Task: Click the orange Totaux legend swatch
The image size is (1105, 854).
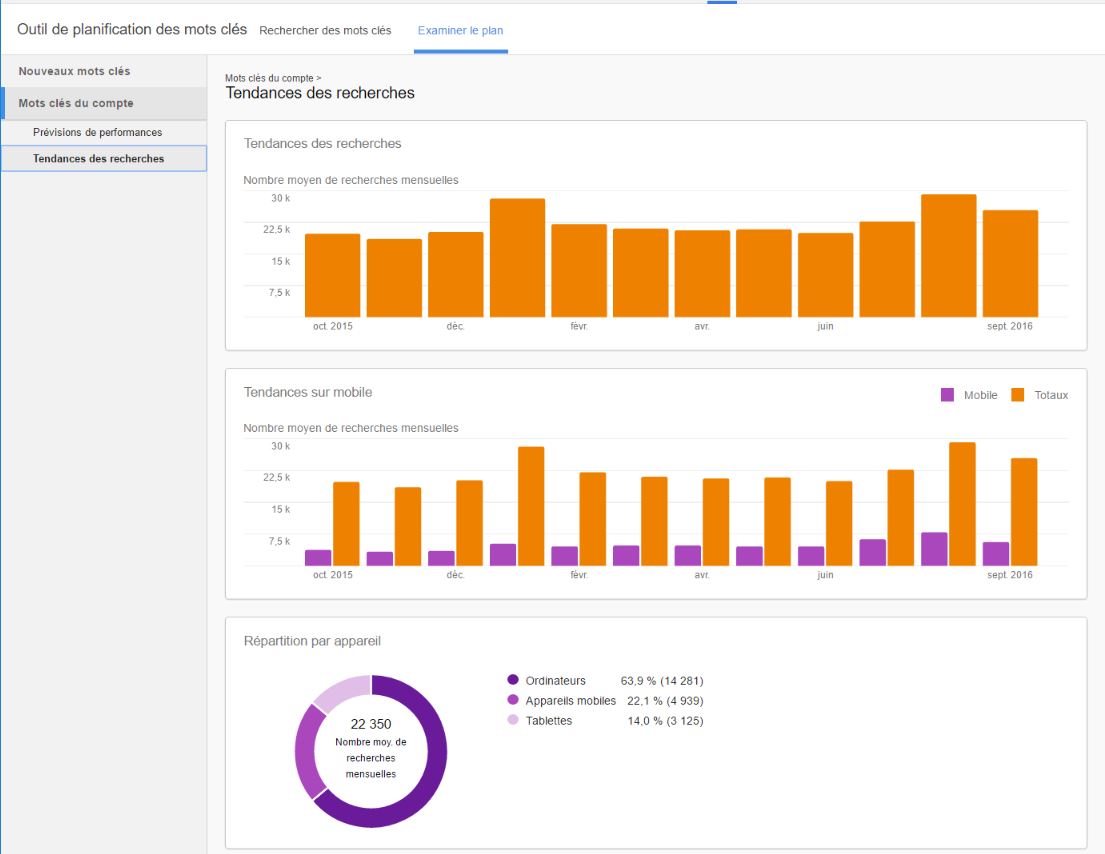Action: [x=1018, y=395]
